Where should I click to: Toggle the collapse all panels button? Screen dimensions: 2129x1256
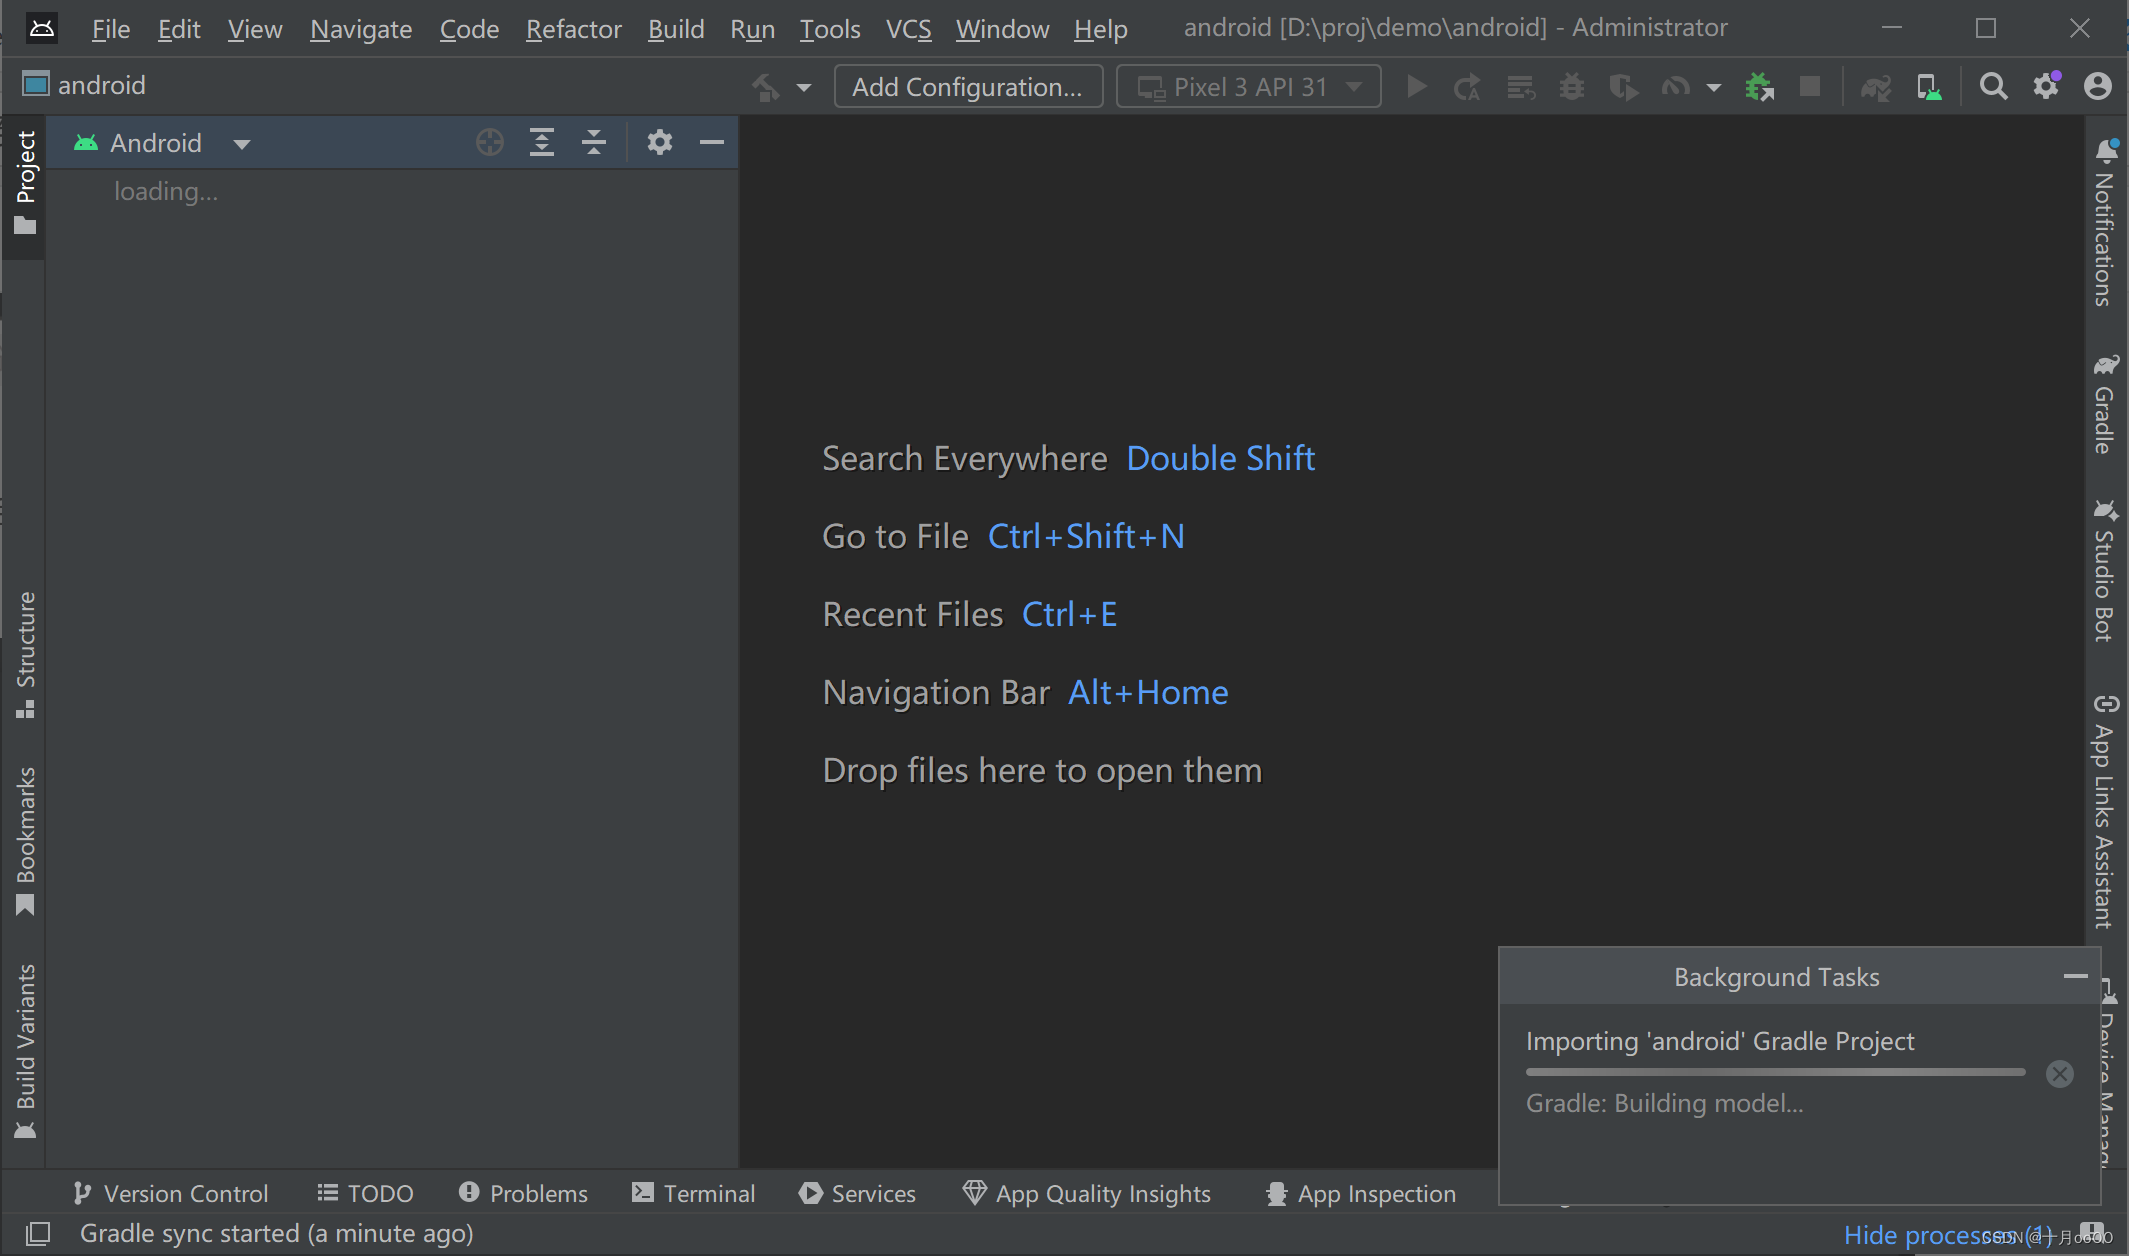click(x=594, y=144)
